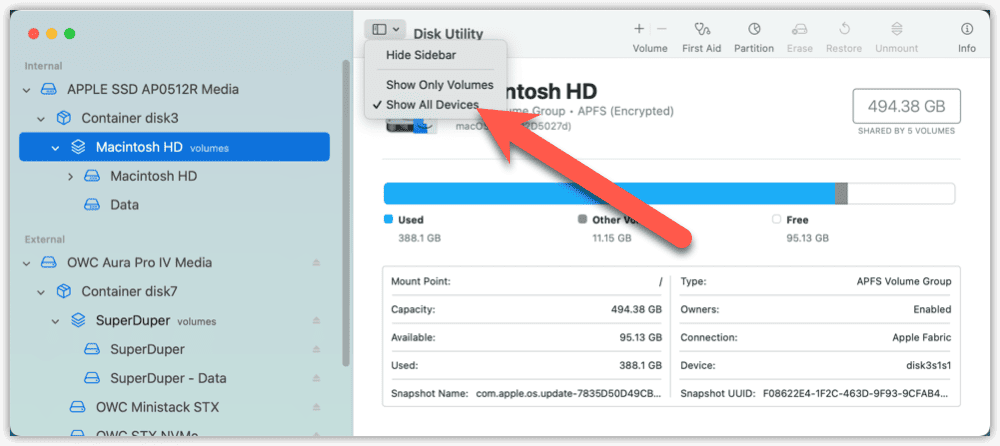Click the Restore toolbar icon
The image size is (1000, 446).
pyautogui.click(x=843, y=30)
